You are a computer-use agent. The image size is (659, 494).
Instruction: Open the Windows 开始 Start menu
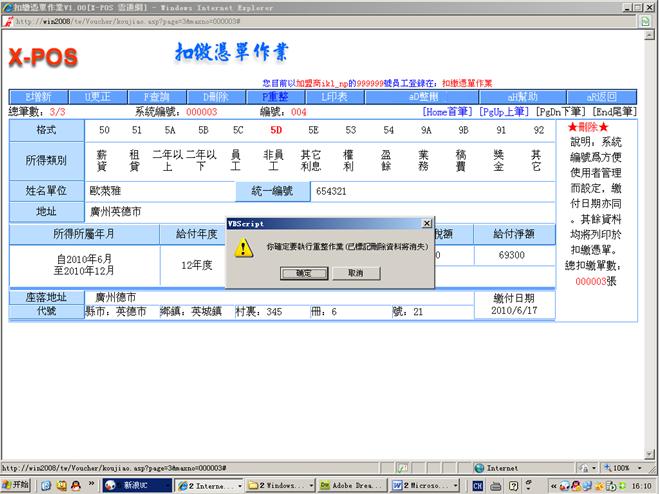[16, 484]
